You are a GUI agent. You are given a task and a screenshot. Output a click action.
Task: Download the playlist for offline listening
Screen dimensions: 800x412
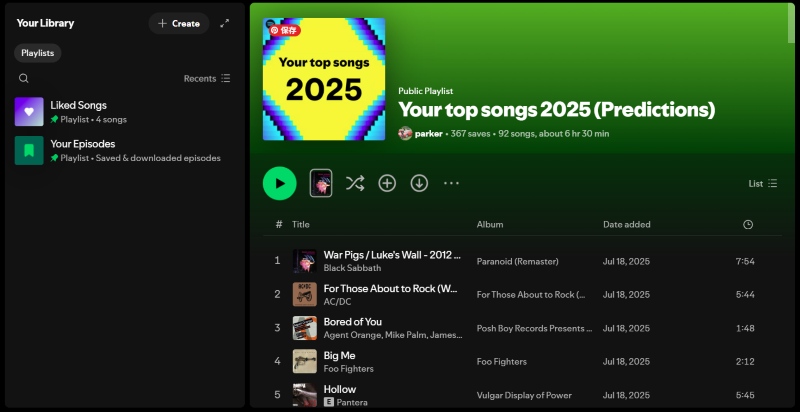pyautogui.click(x=419, y=184)
